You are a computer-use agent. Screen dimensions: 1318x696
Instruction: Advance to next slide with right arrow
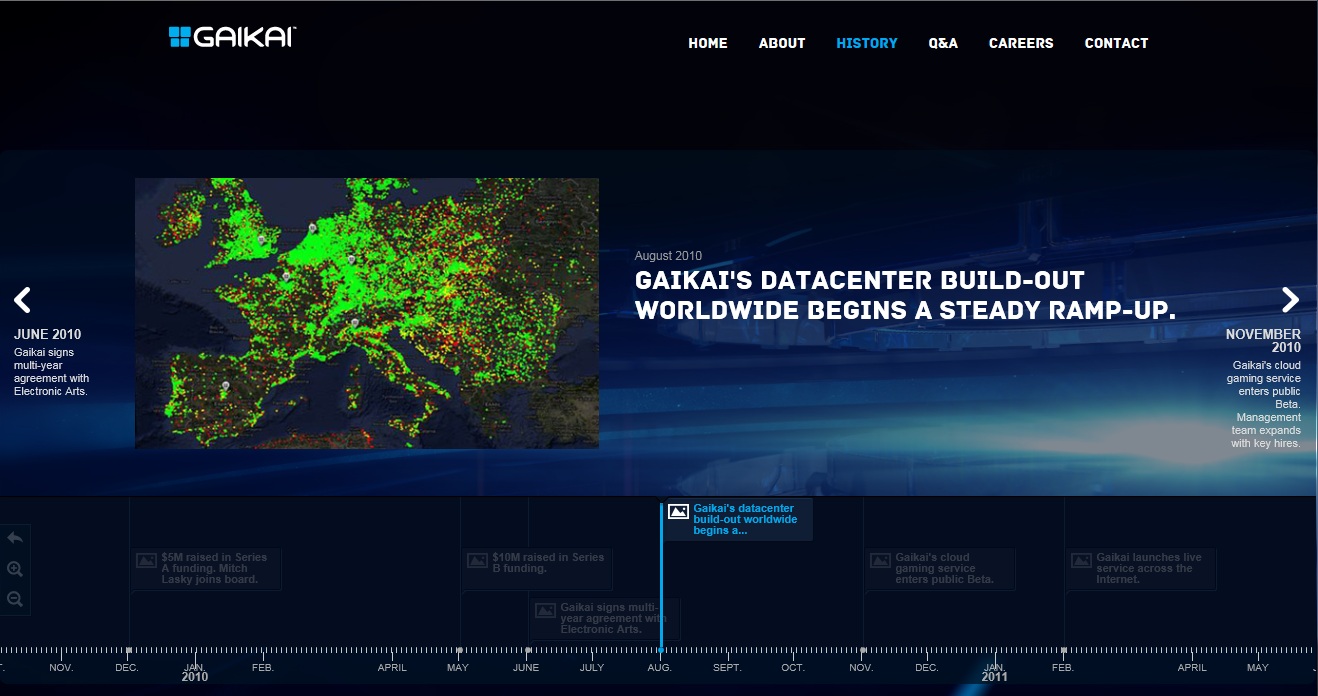(x=1290, y=299)
